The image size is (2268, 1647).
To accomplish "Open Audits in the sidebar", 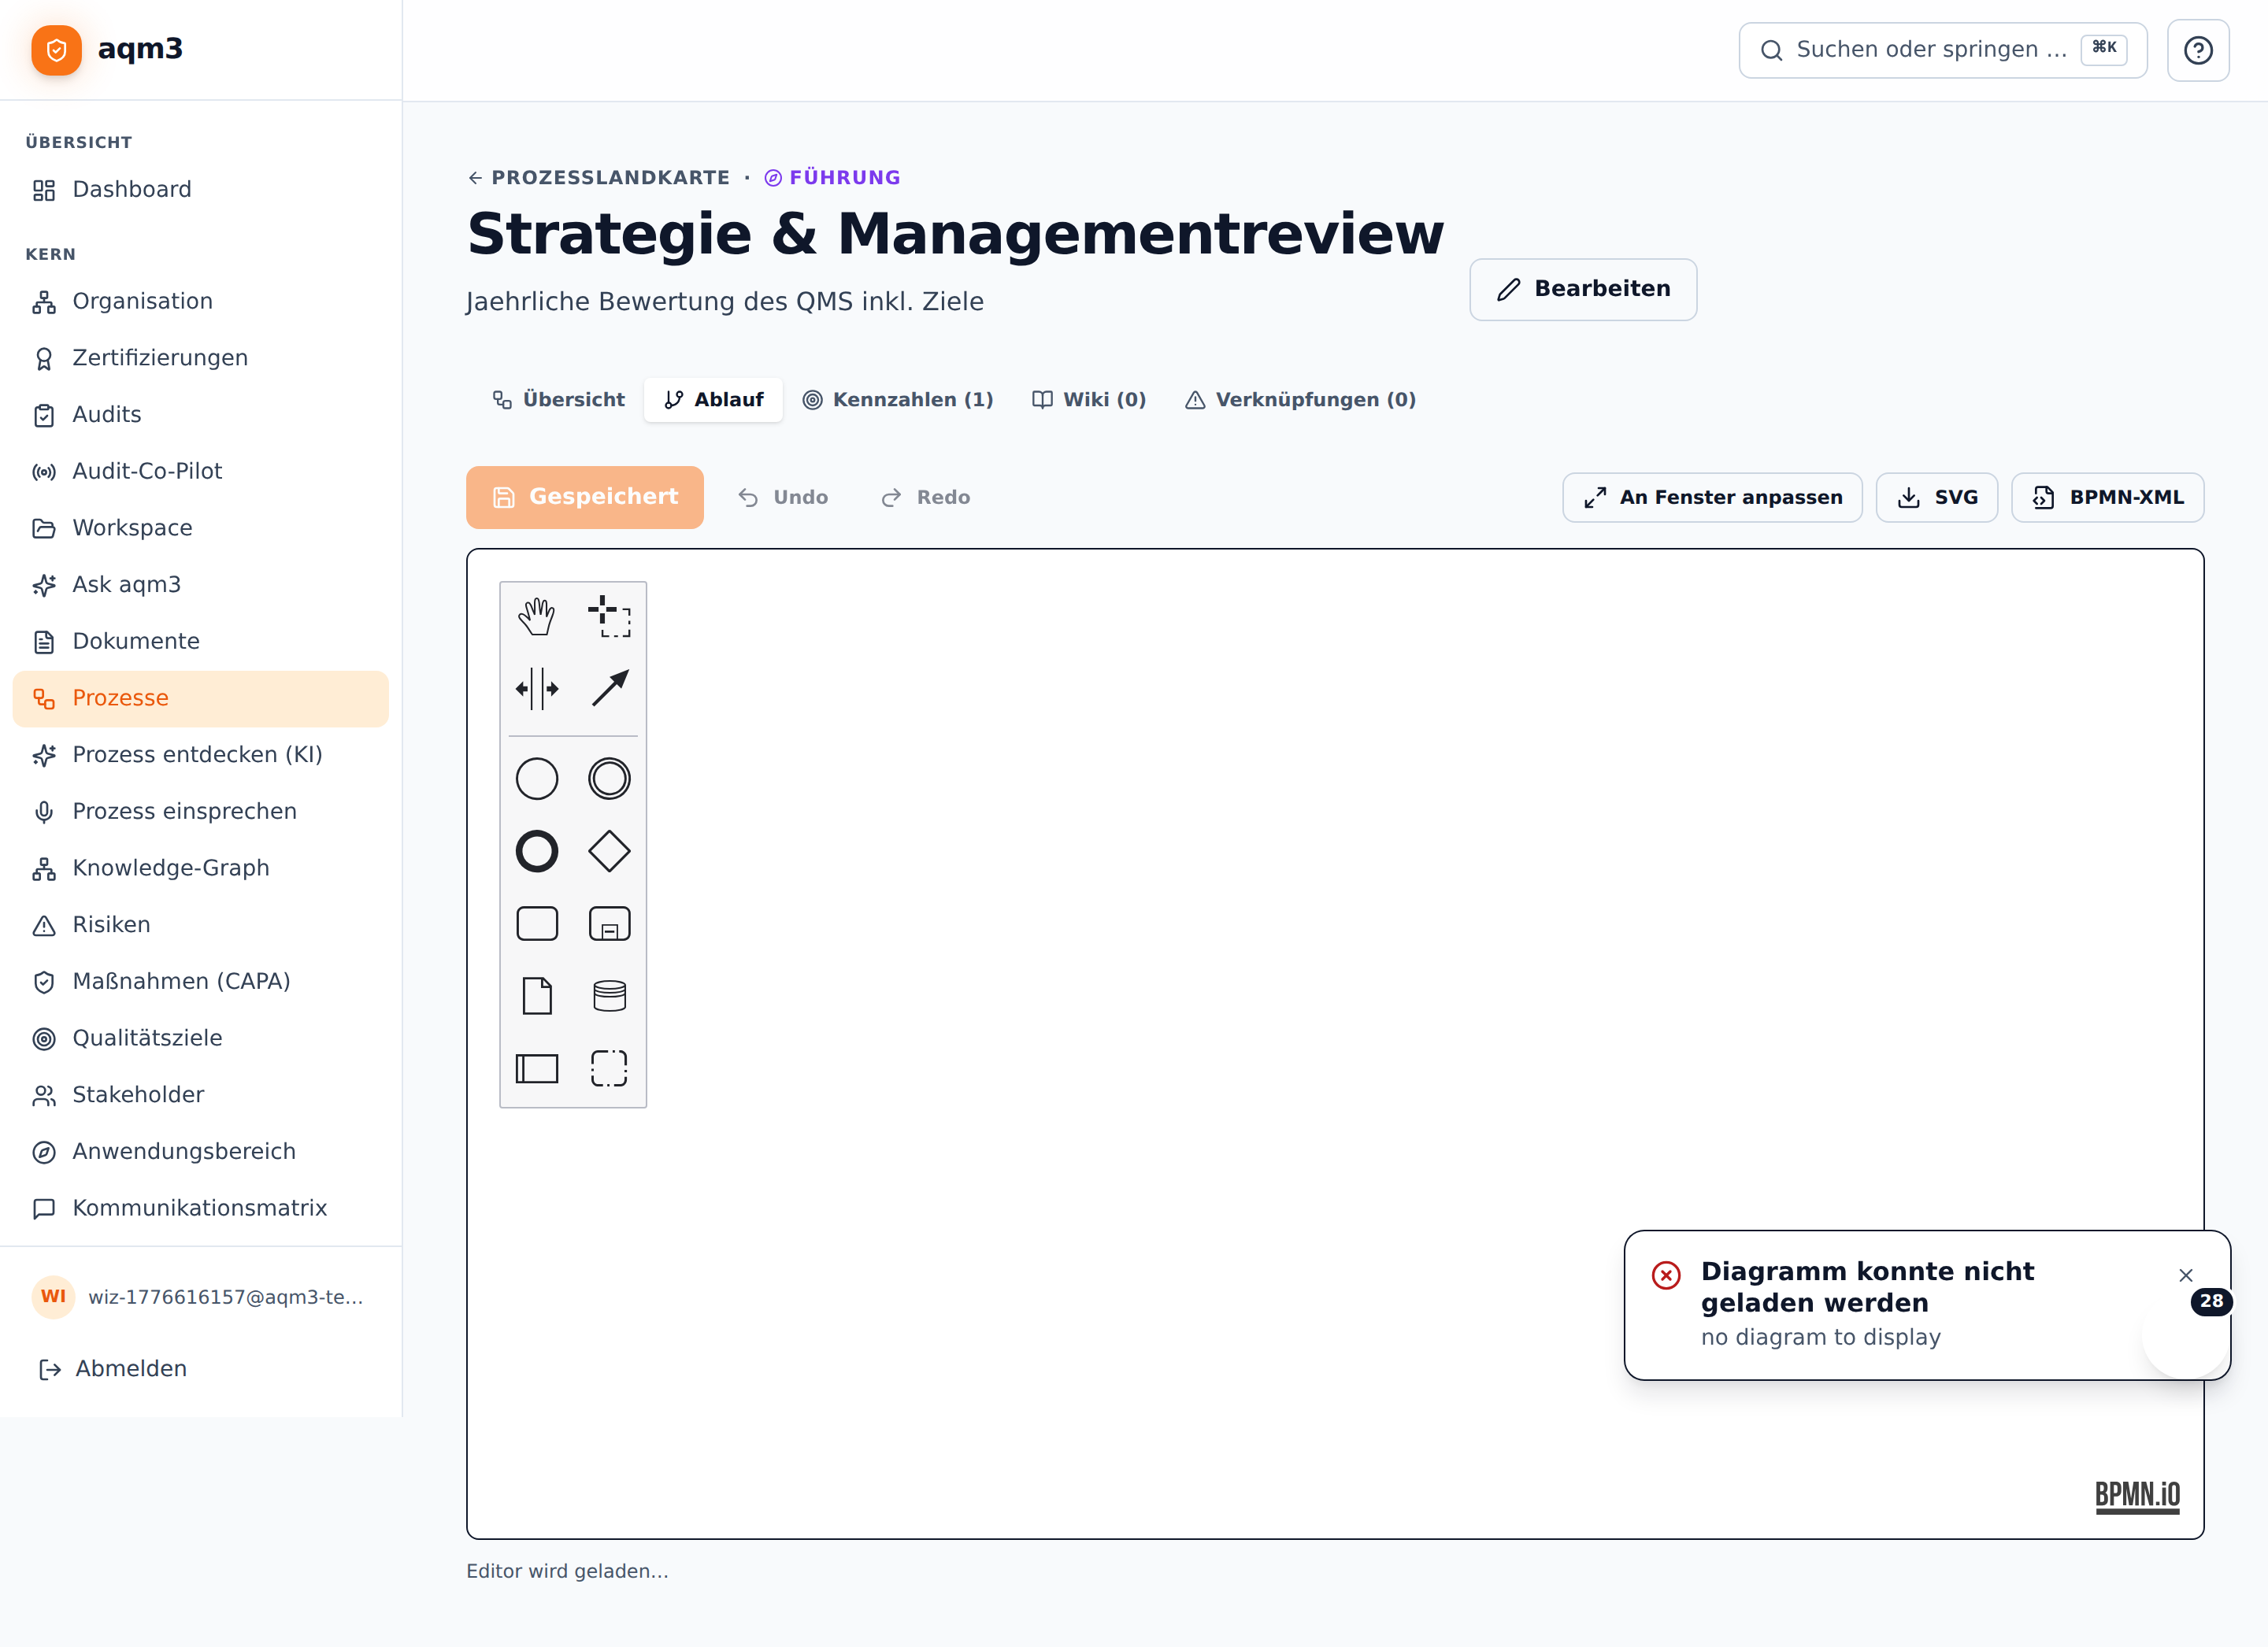I will 200,415.
